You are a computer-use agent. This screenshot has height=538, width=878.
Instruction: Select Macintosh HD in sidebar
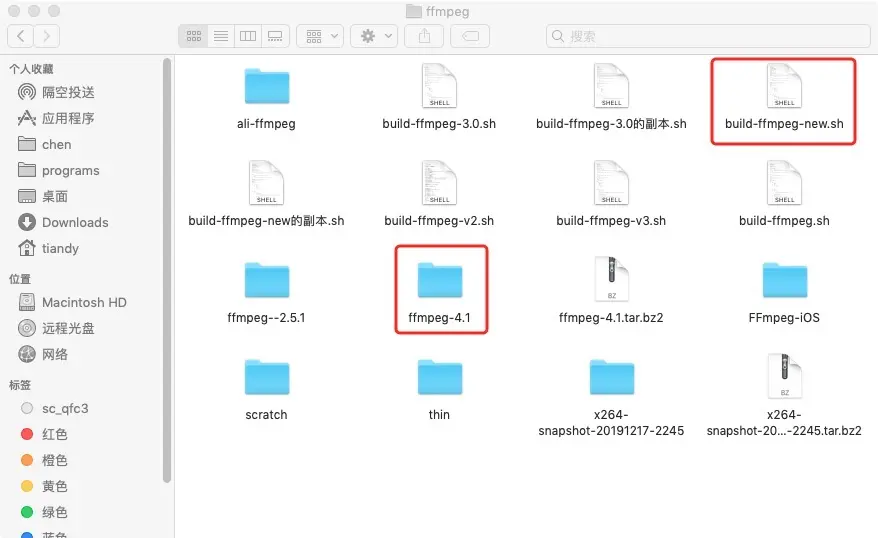(73, 302)
